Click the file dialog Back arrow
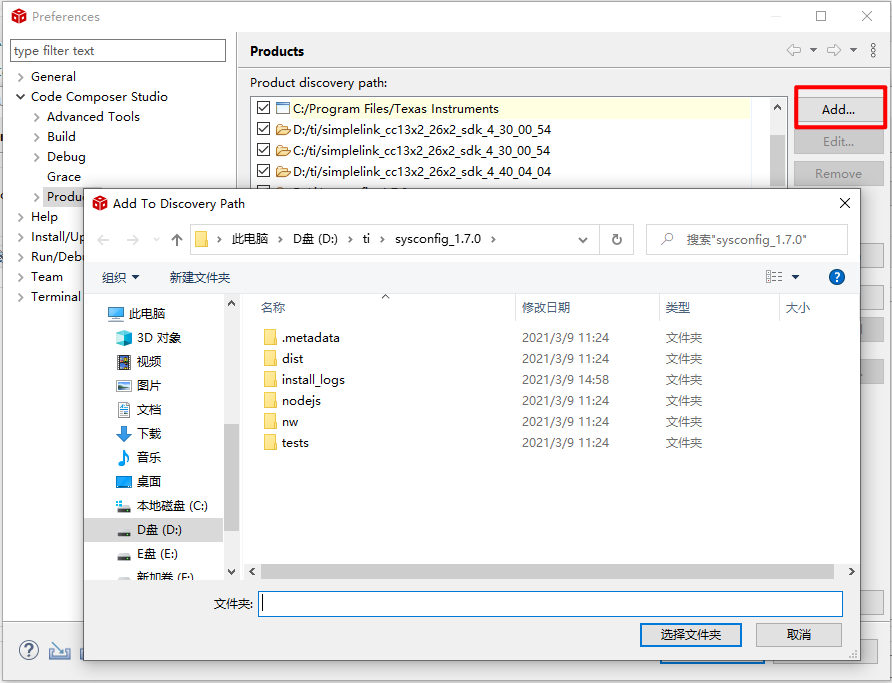 pyautogui.click(x=104, y=240)
